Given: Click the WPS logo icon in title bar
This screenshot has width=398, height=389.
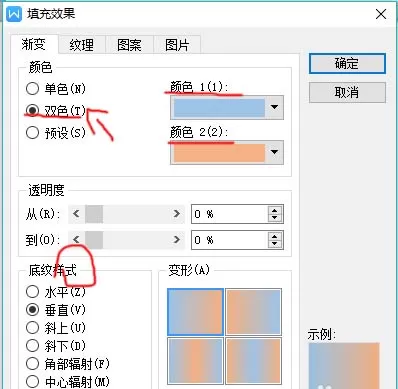Looking at the screenshot, I should click(14, 14).
